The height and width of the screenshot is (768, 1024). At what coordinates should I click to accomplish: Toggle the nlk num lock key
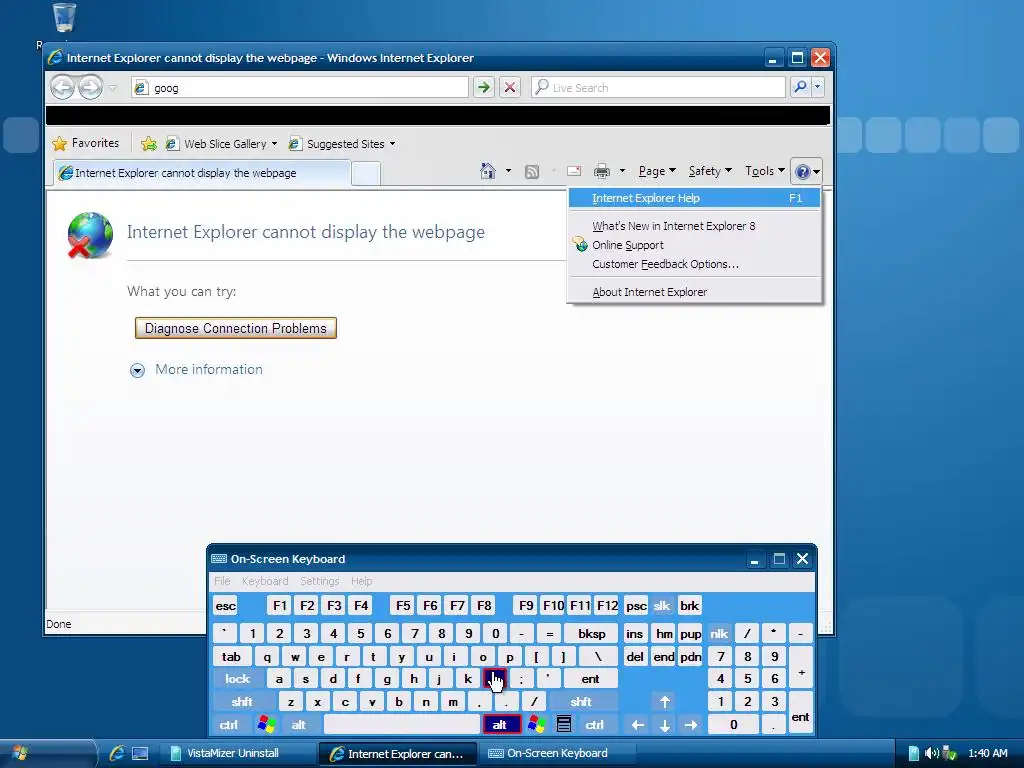(719, 633)
